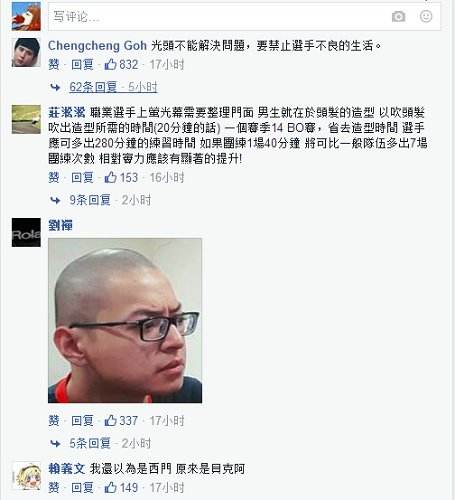Click reply arrow icon beside 62条回复

(x=55, y=87)
